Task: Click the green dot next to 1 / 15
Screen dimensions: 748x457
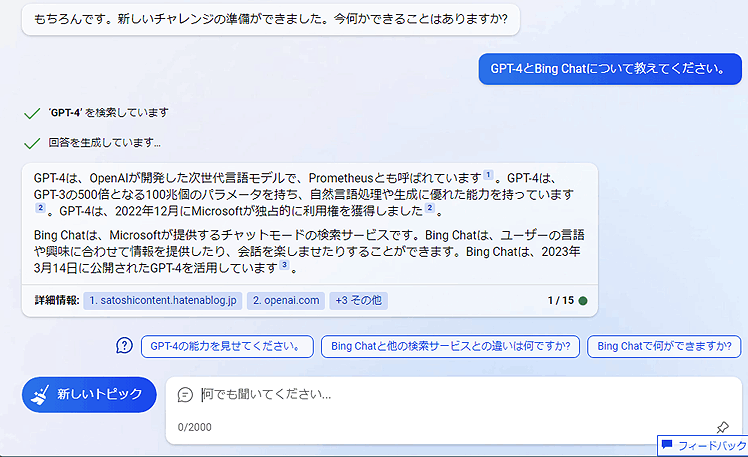Action: coord(583,300)
